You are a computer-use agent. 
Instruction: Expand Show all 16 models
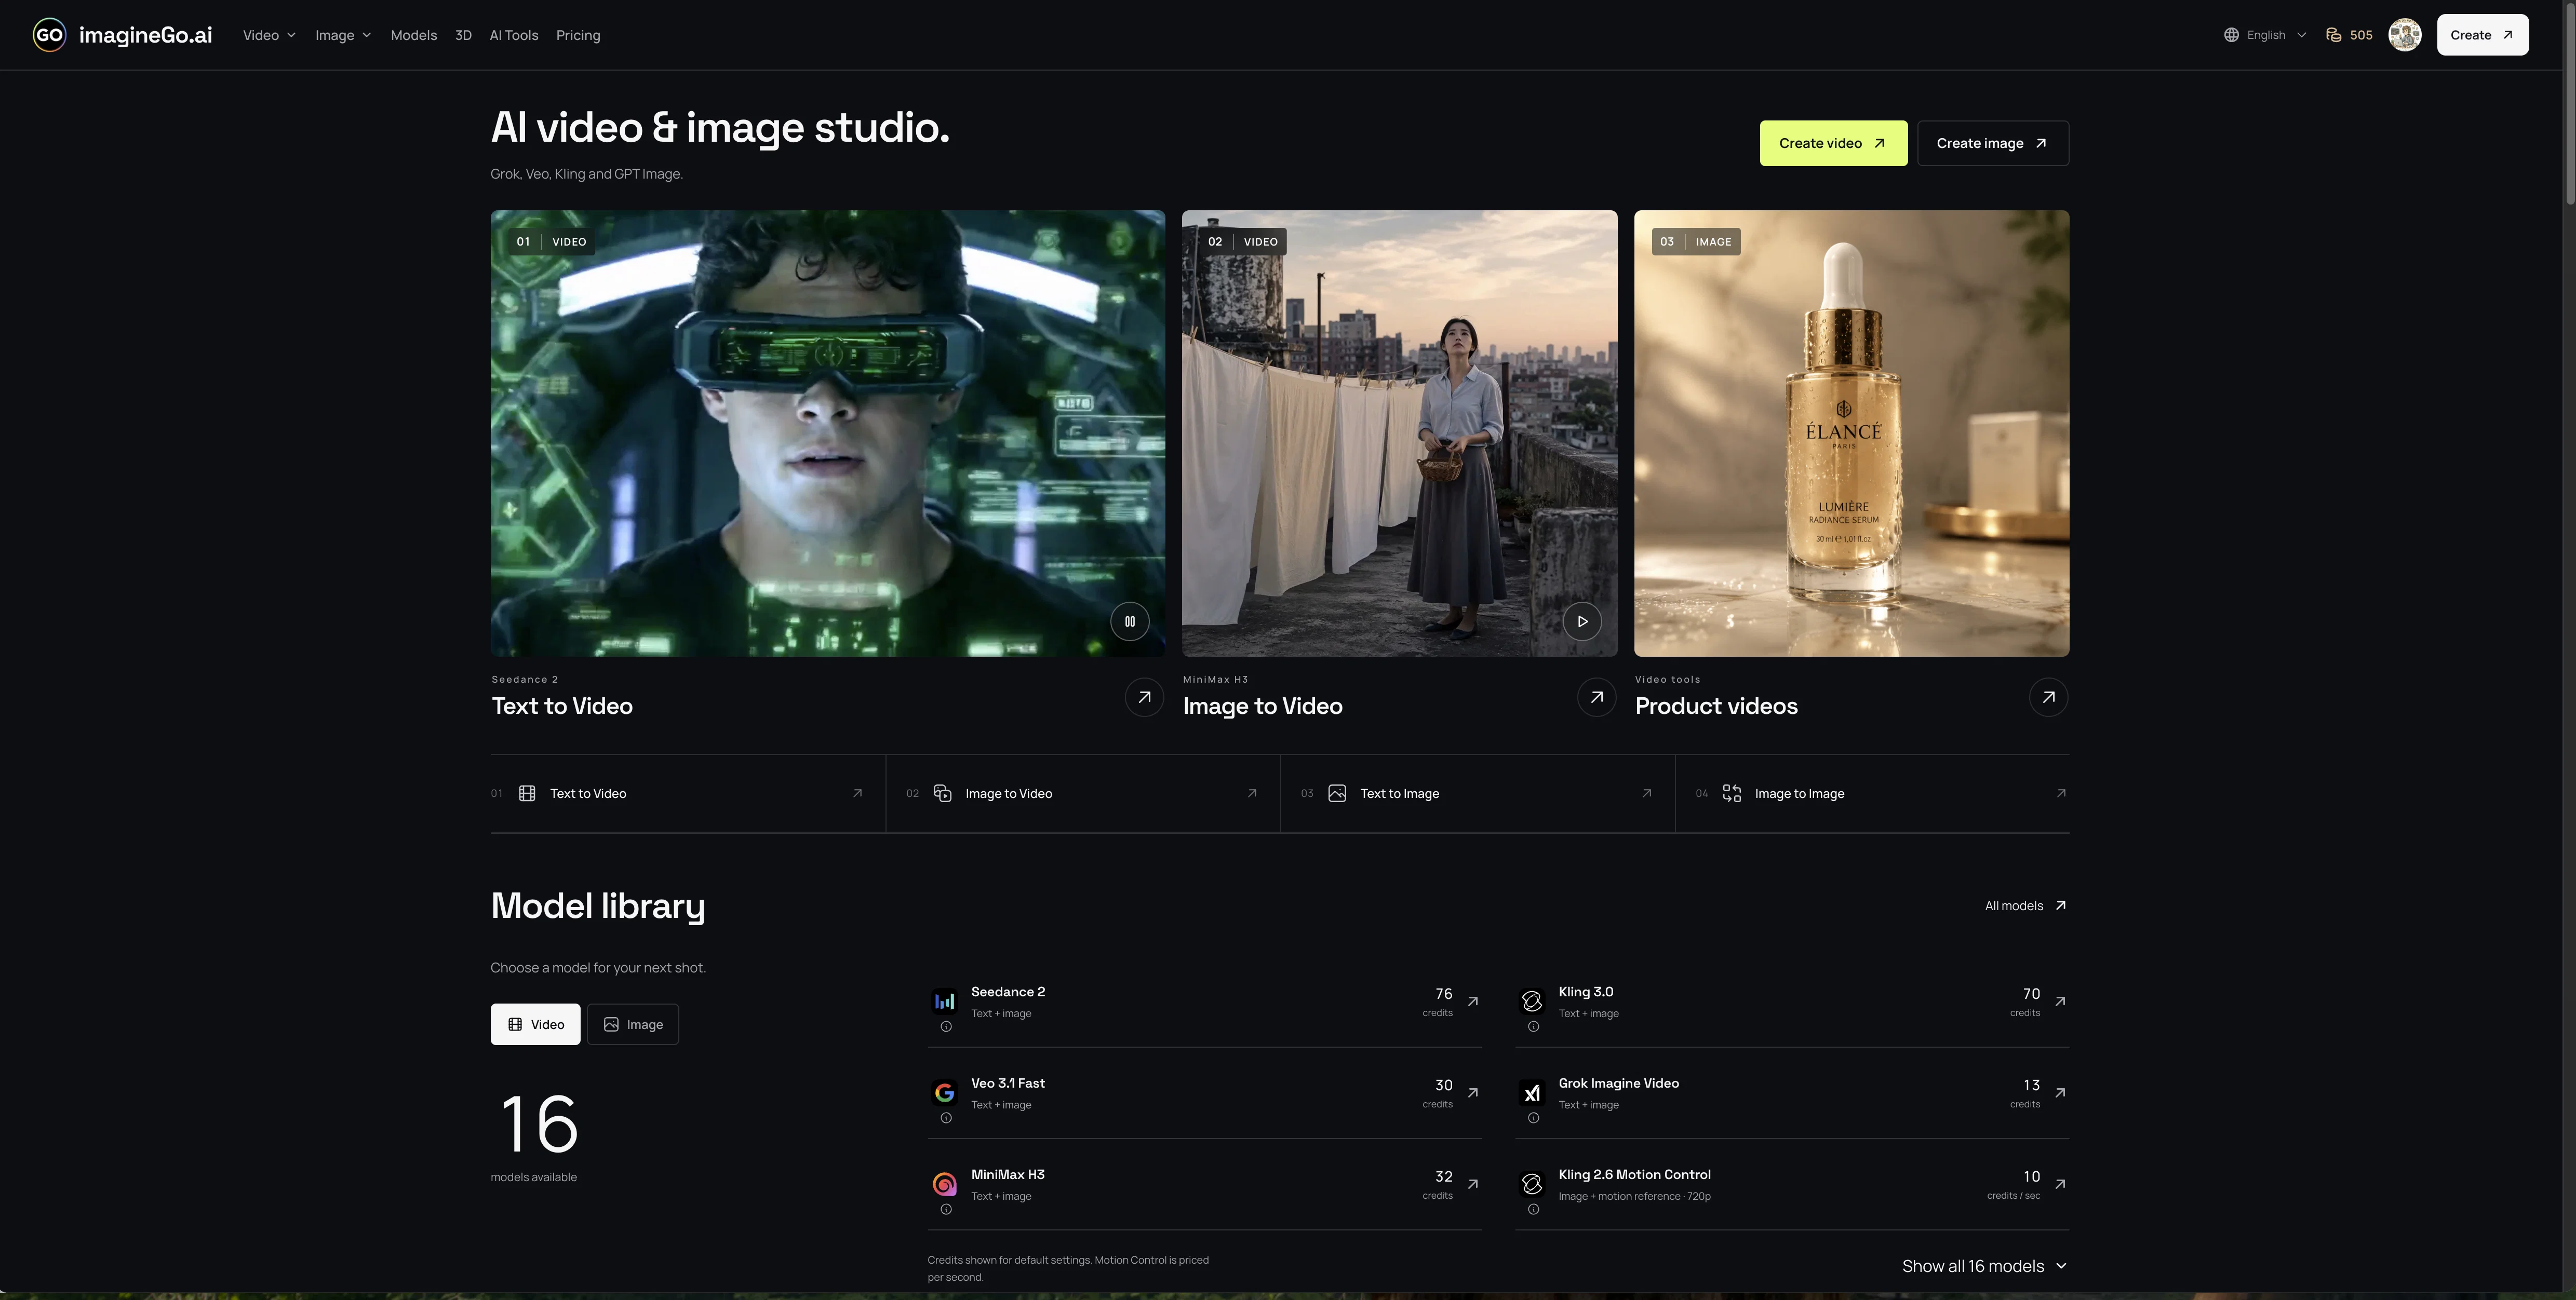point(1984,1266)
